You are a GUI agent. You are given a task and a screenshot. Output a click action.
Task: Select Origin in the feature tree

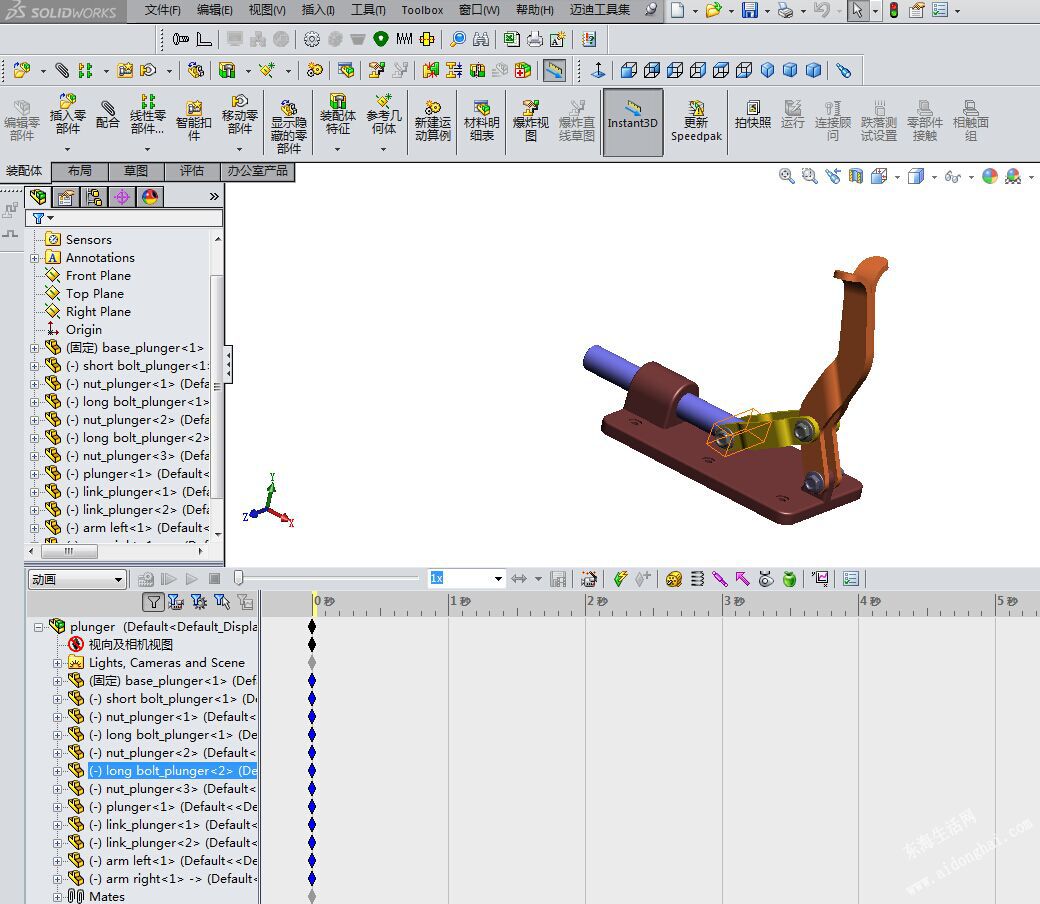84,330
